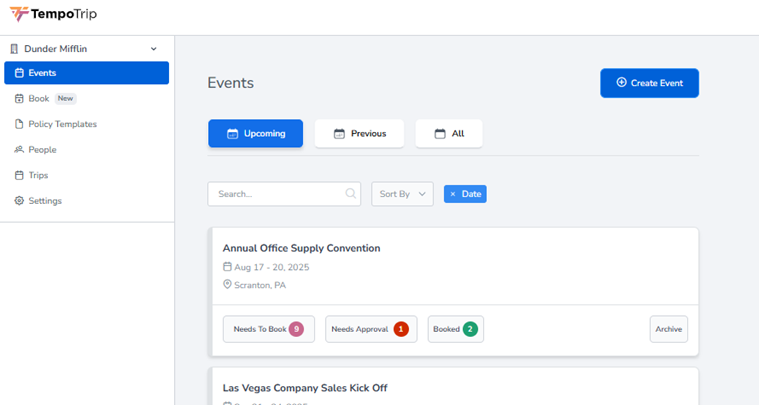This screenshot has height=405, width=759.
Task: Go to Policy Templates
Action: (x=62, y=124)
